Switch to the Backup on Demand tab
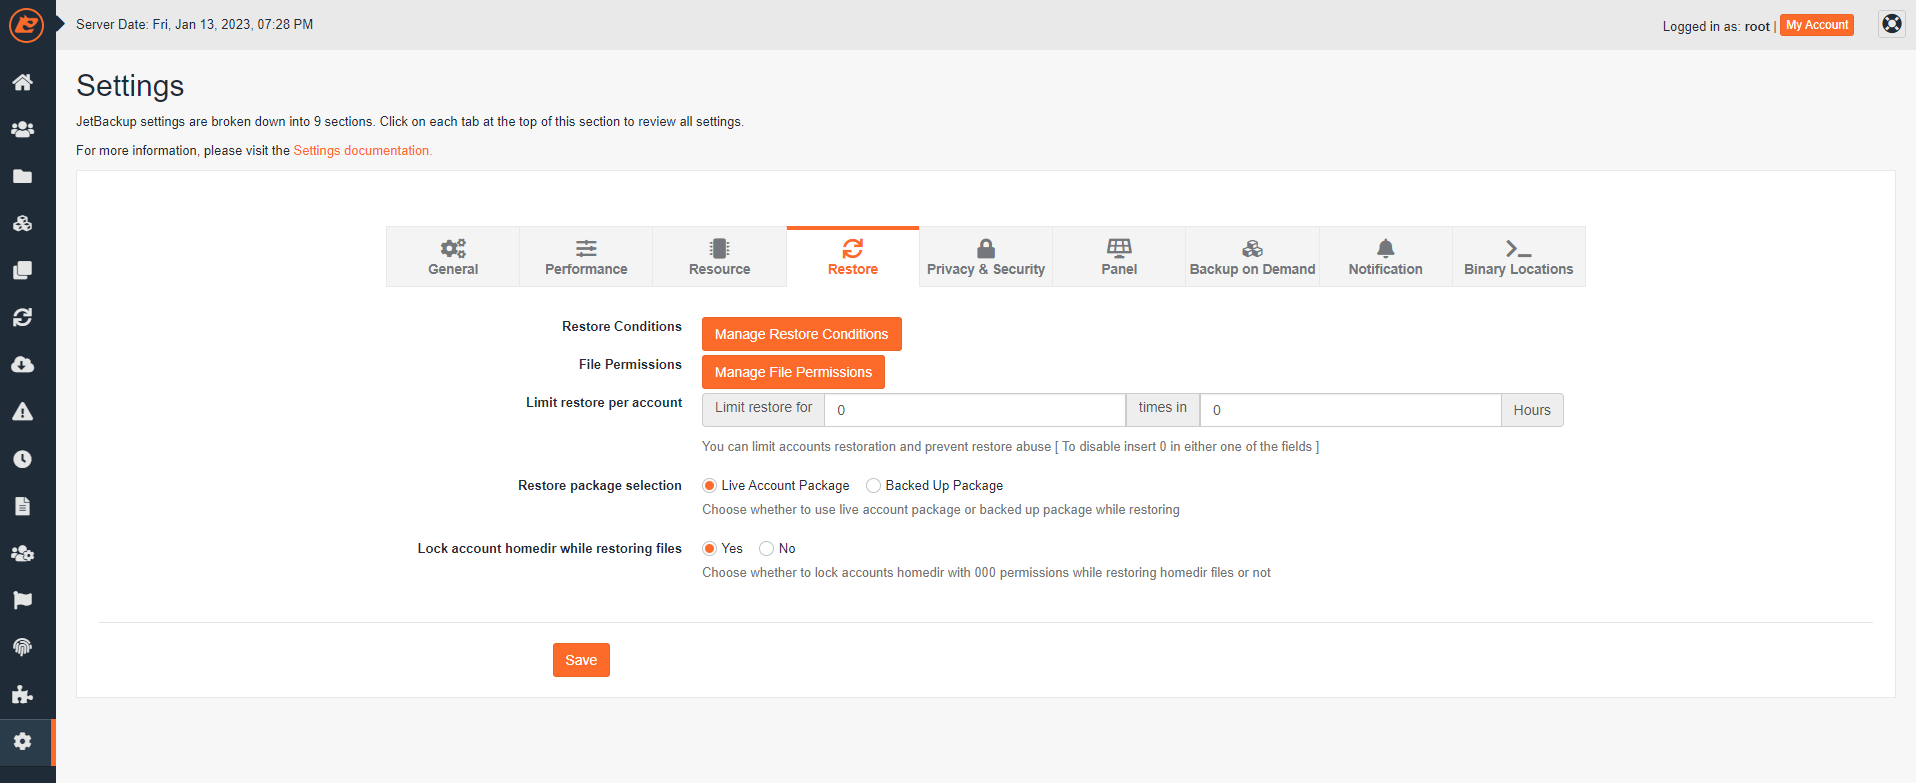The height and width of the screenshot is (783, 1916). click(1252, 257)
